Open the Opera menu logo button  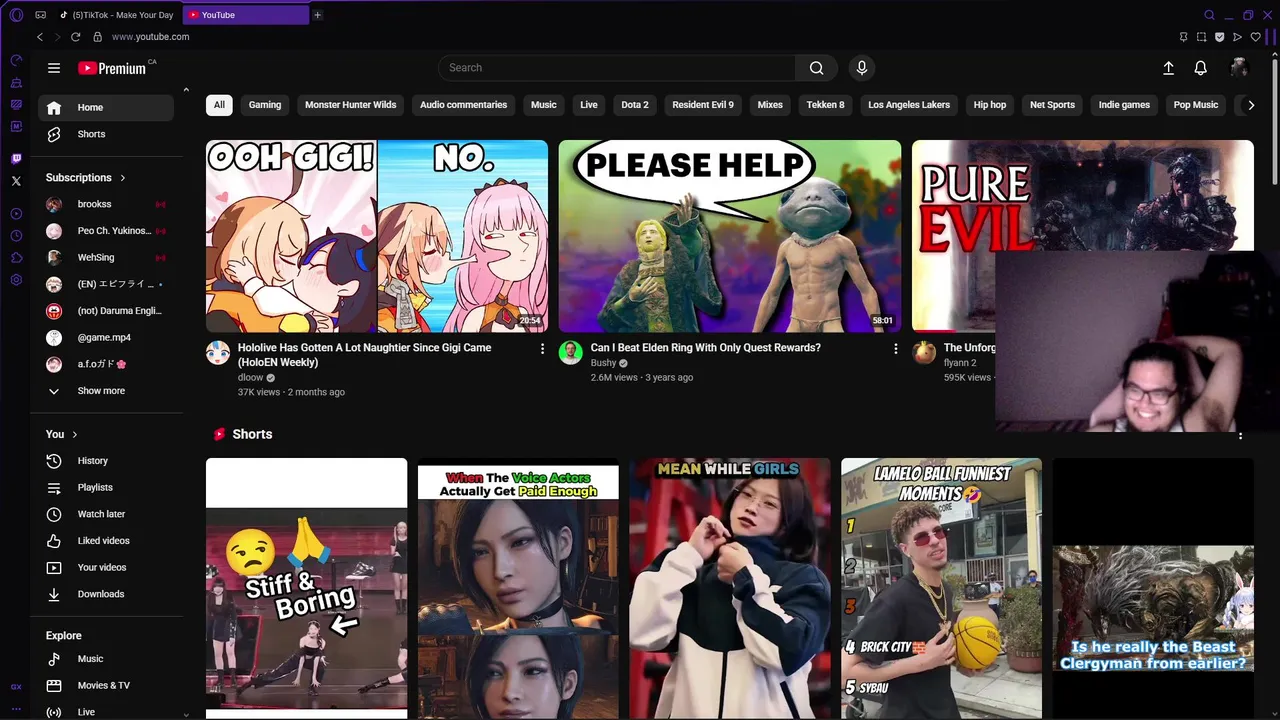tap(16, 15)
